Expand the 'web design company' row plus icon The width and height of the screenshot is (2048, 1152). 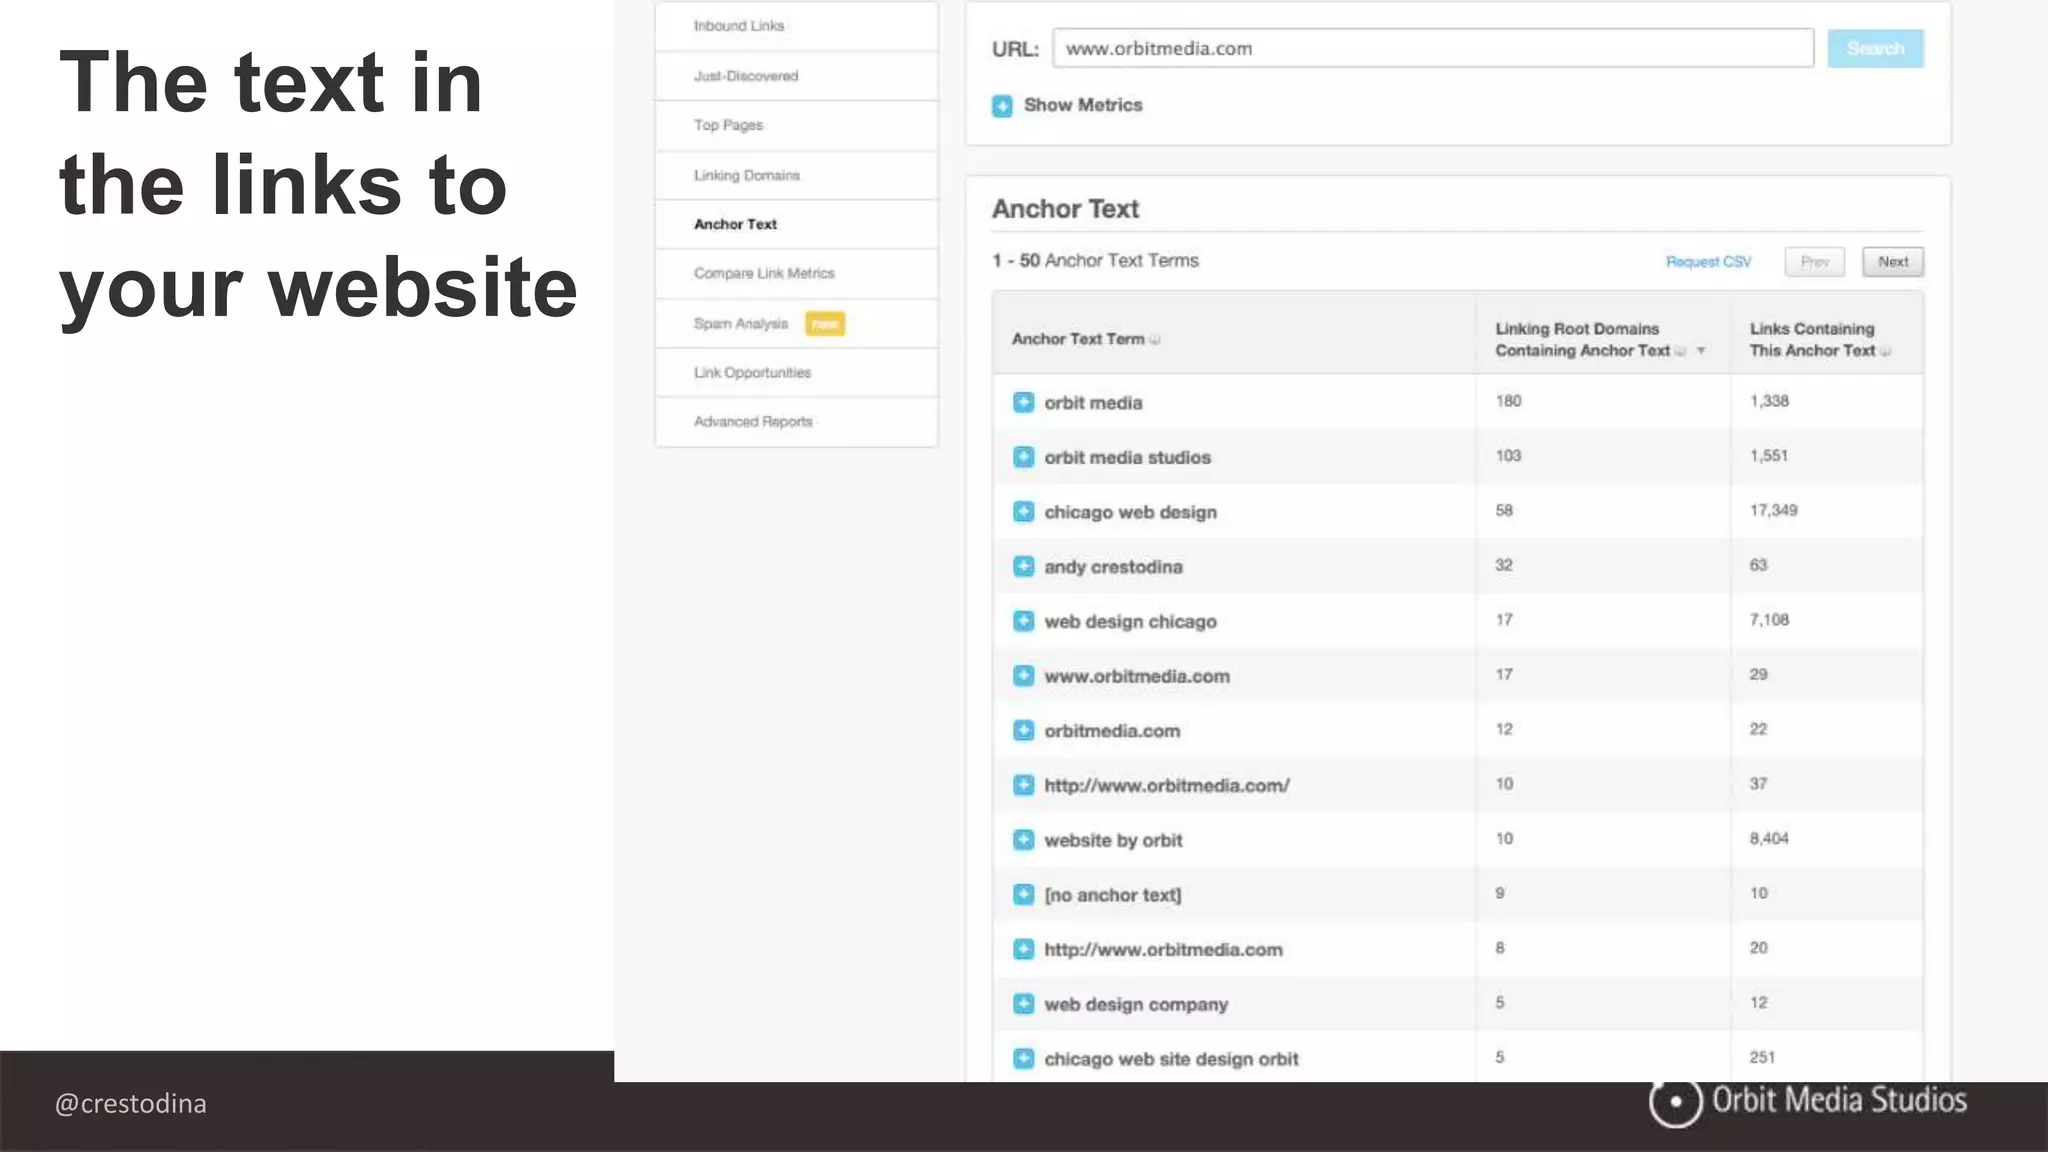click(1023, 1004)
